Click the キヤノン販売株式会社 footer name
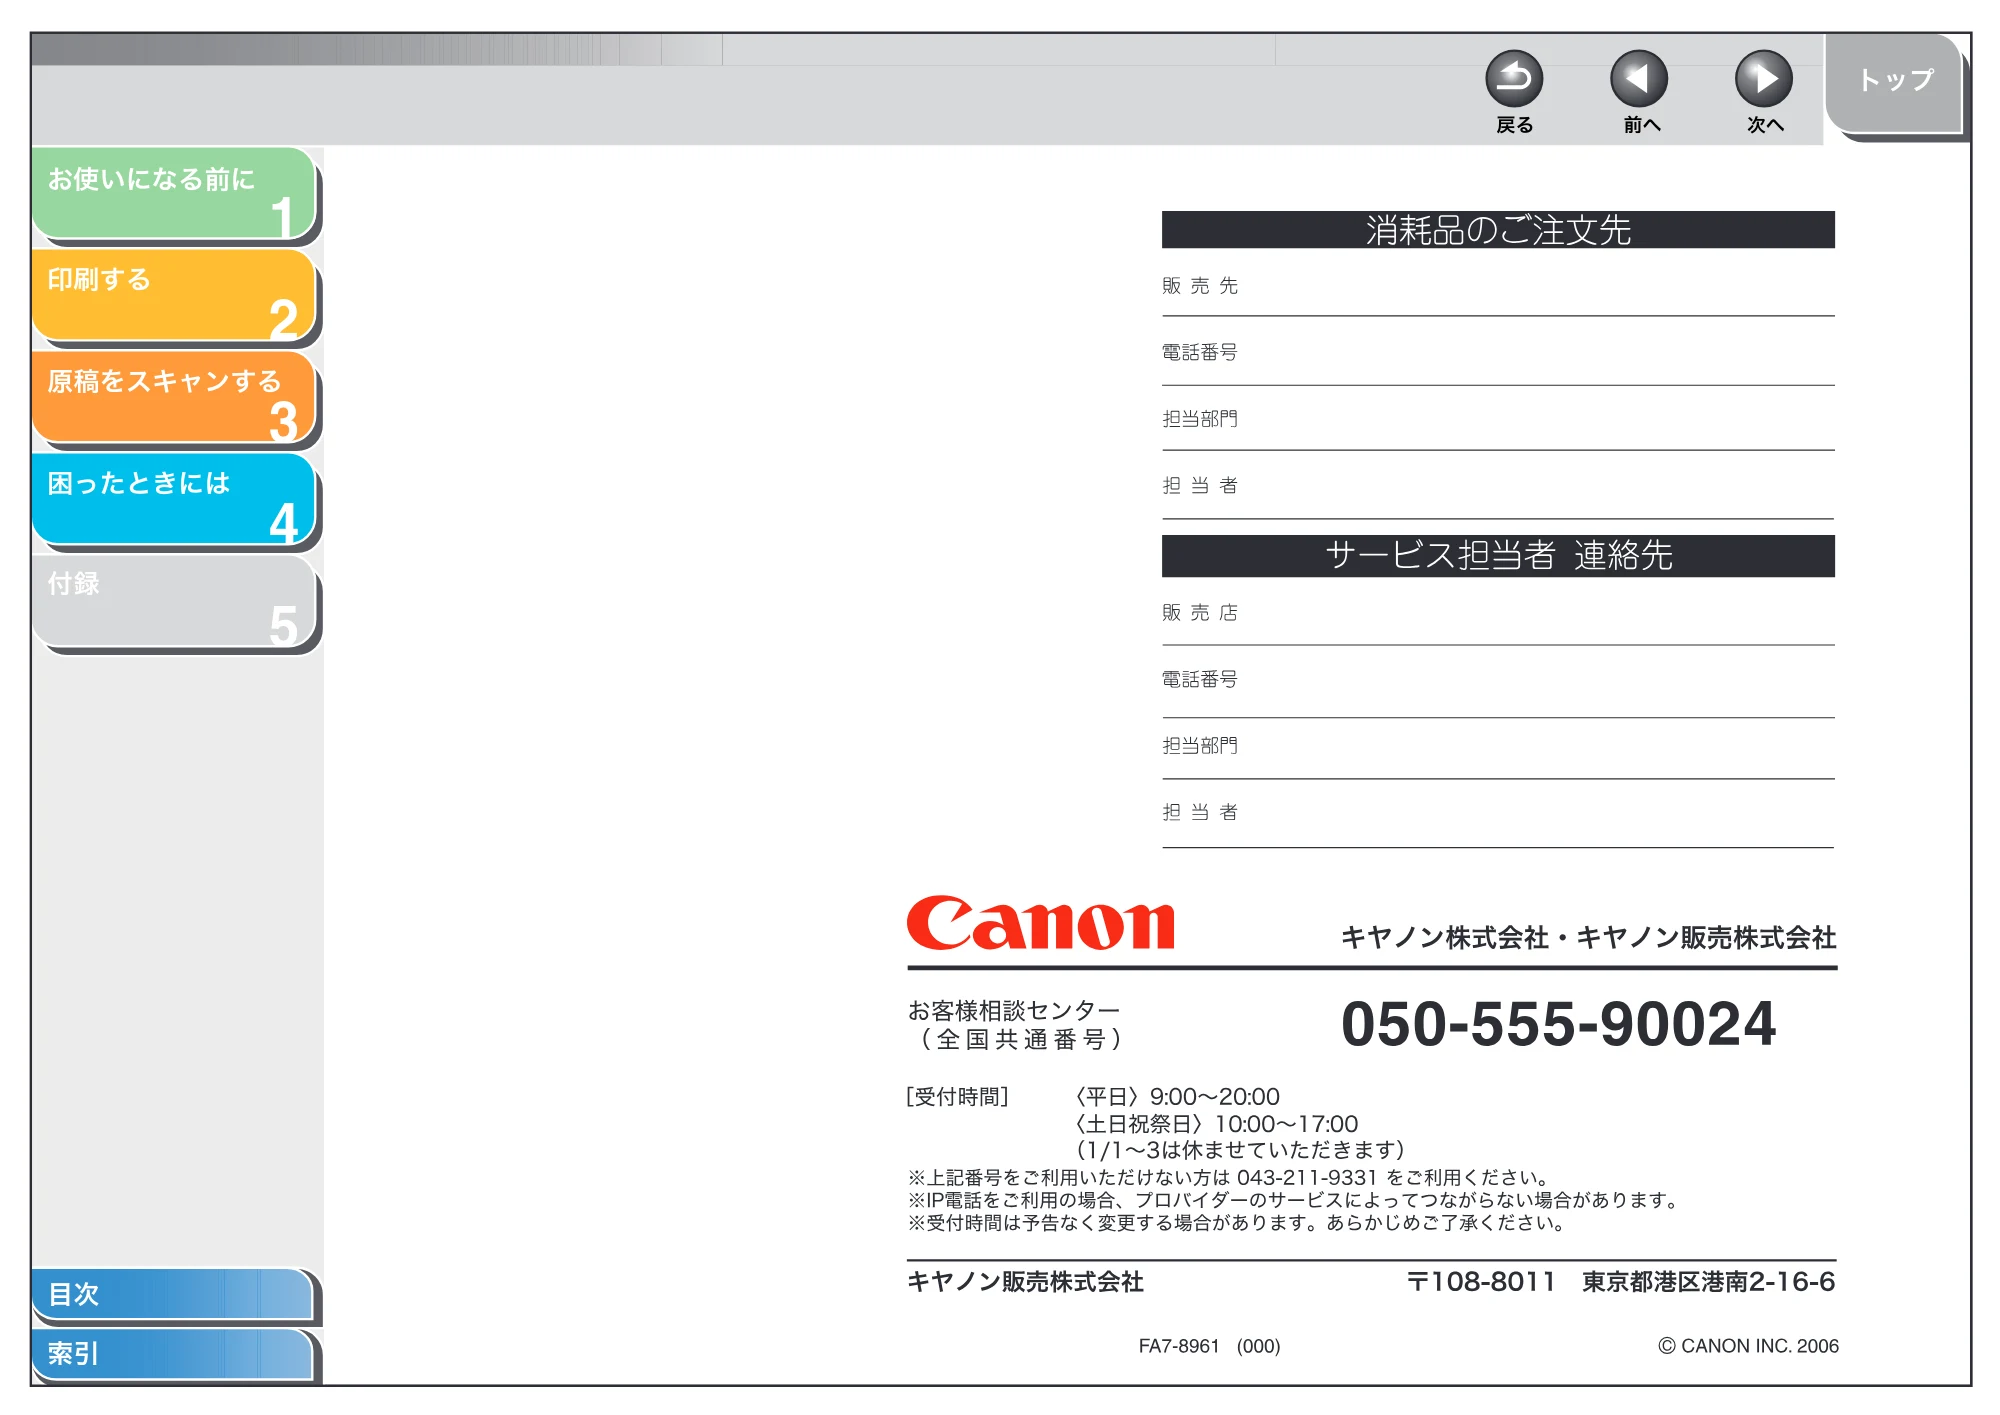The width and height of the screenshot is (2000, 1415). coord(1025,1282)
